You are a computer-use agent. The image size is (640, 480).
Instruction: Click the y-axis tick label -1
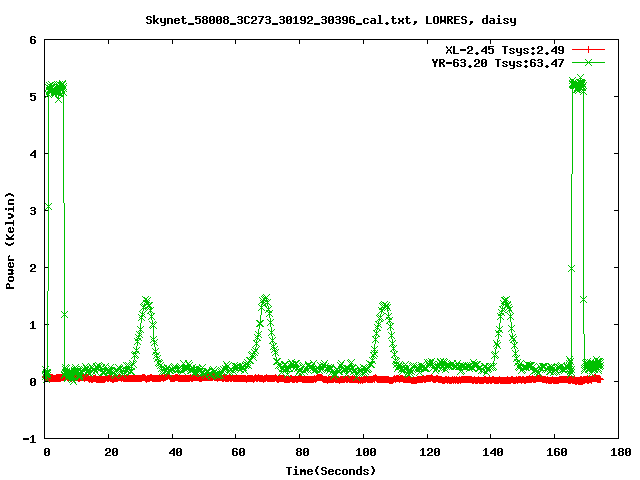(x=30, y=439)
